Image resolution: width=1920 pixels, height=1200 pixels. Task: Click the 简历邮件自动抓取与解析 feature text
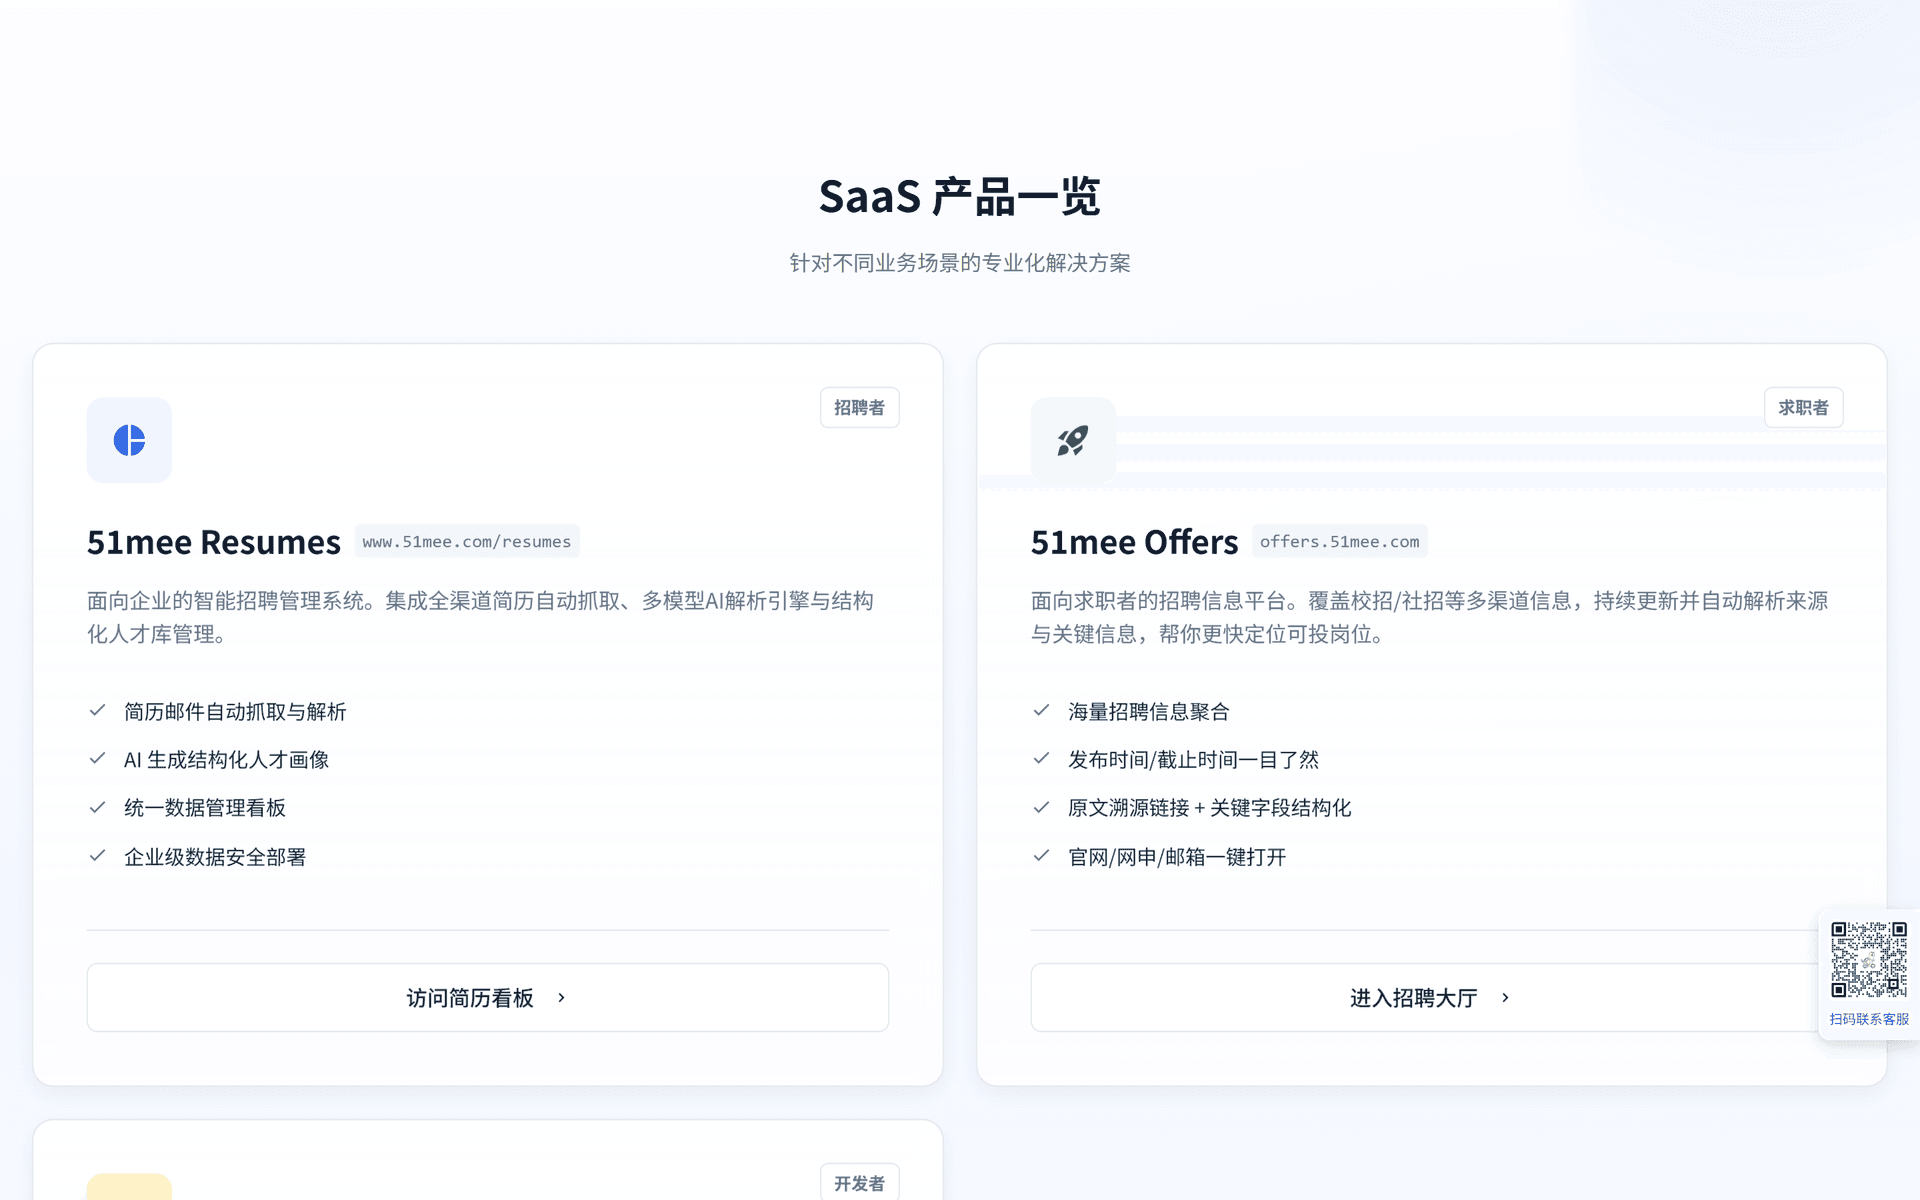pos(235,712)
